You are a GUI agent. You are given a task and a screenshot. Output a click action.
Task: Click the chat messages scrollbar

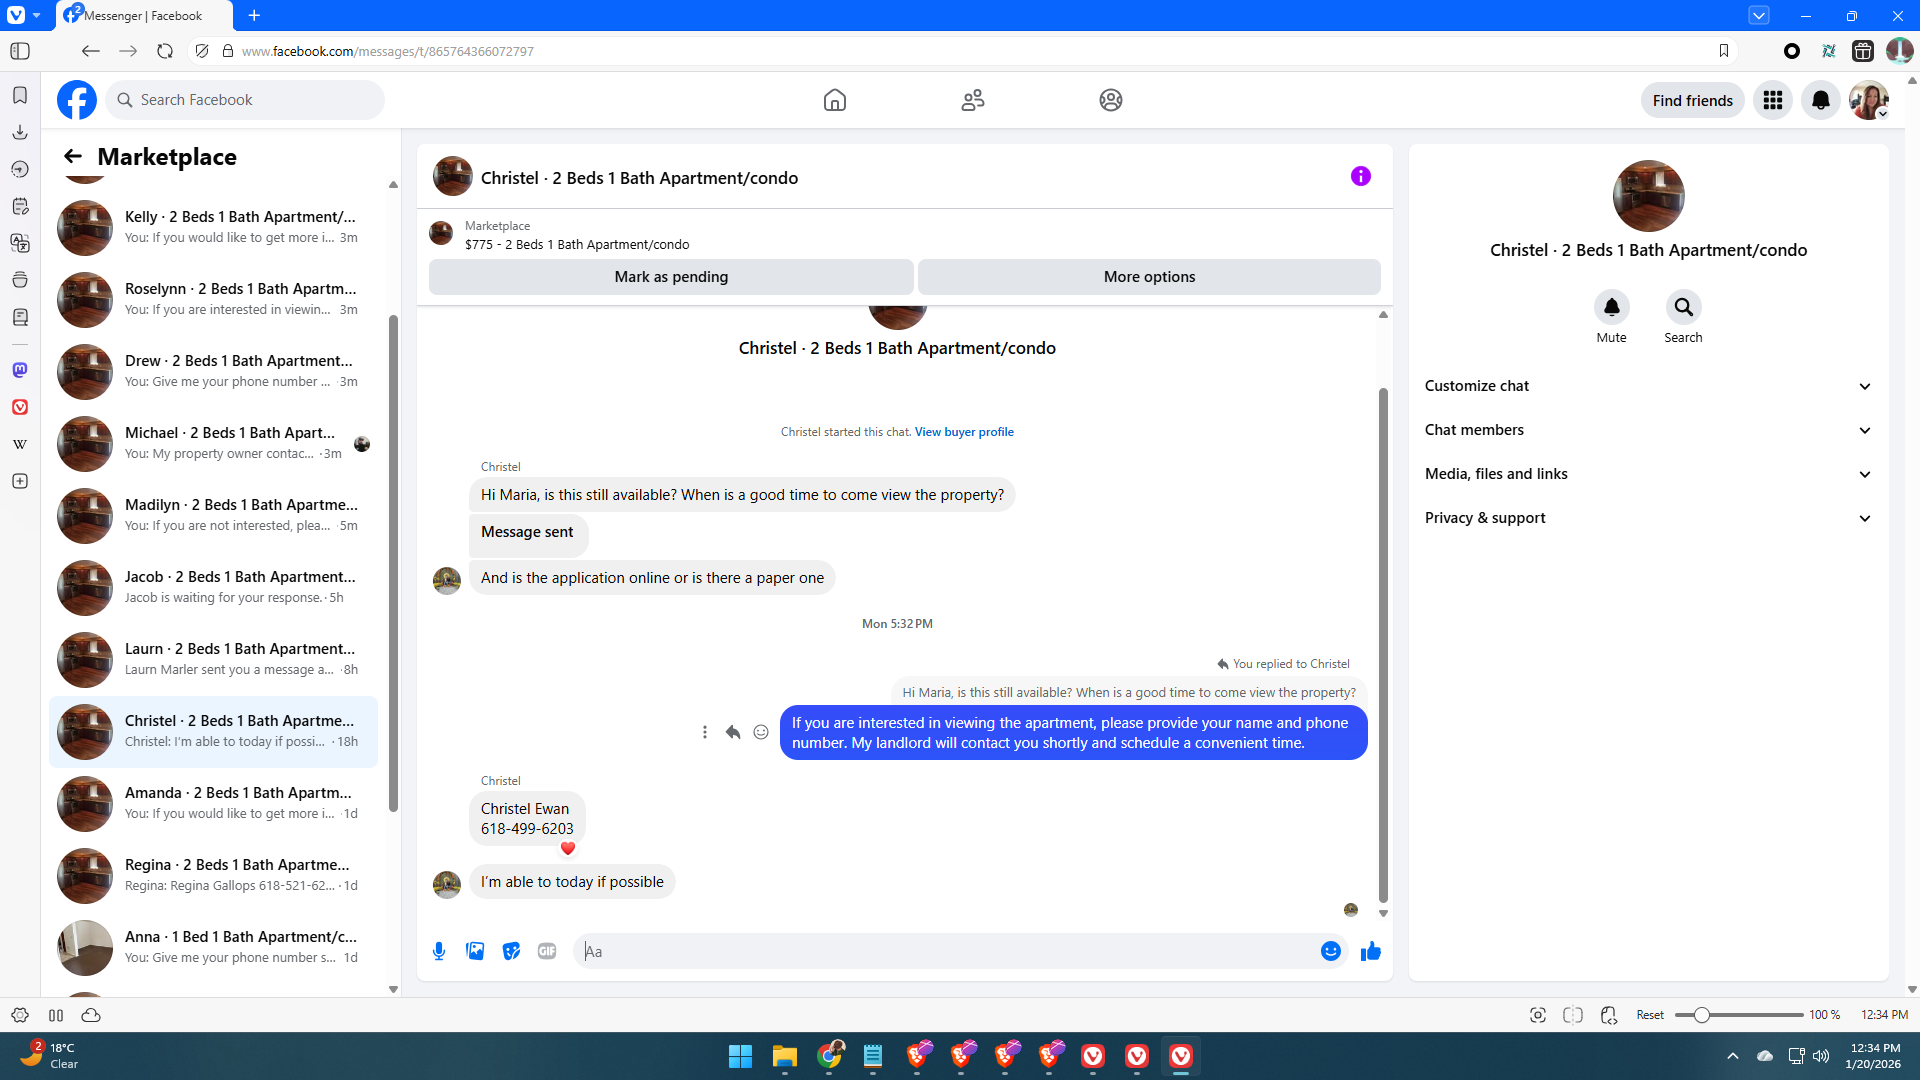[x=1383, y=645]
